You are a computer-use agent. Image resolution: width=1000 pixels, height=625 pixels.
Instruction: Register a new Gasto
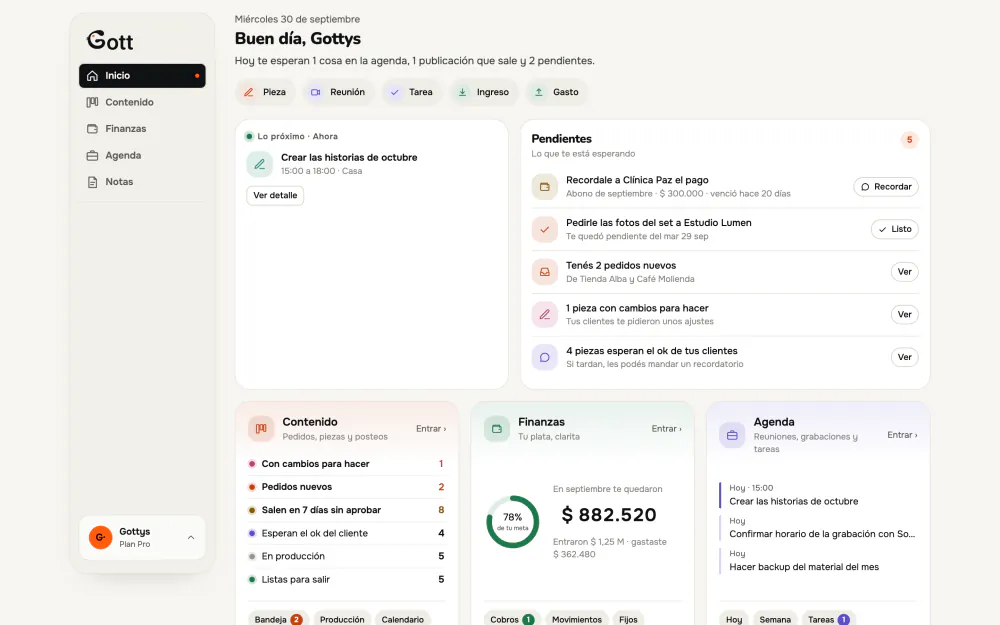coord(557,92)
